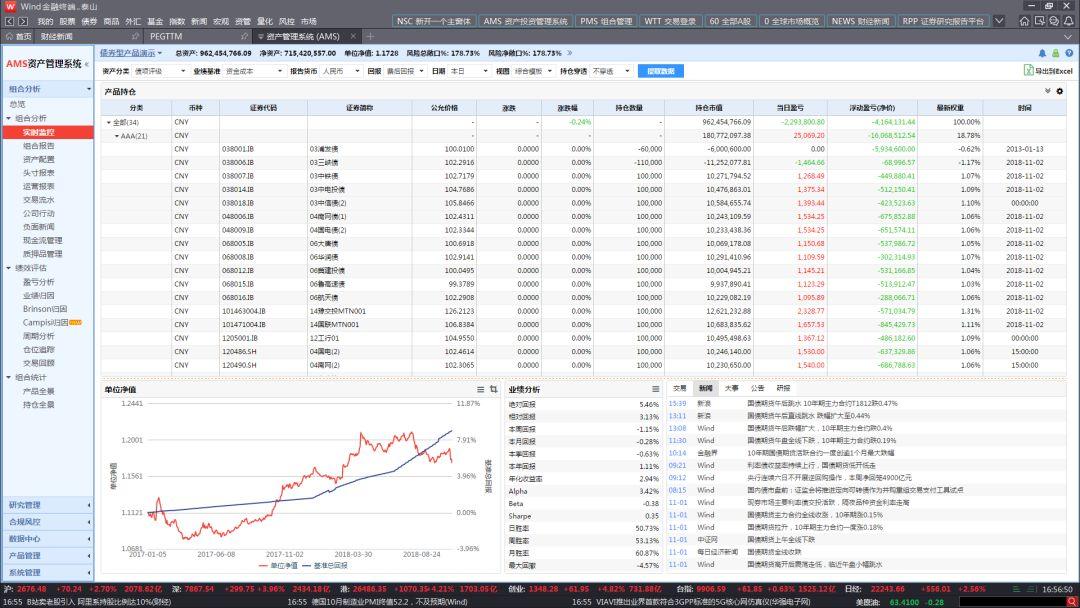The height and width of the screenshot is (608, 1080).
Task: Switch to the 公告 tab in the news panel
Action: coord(757,388)
